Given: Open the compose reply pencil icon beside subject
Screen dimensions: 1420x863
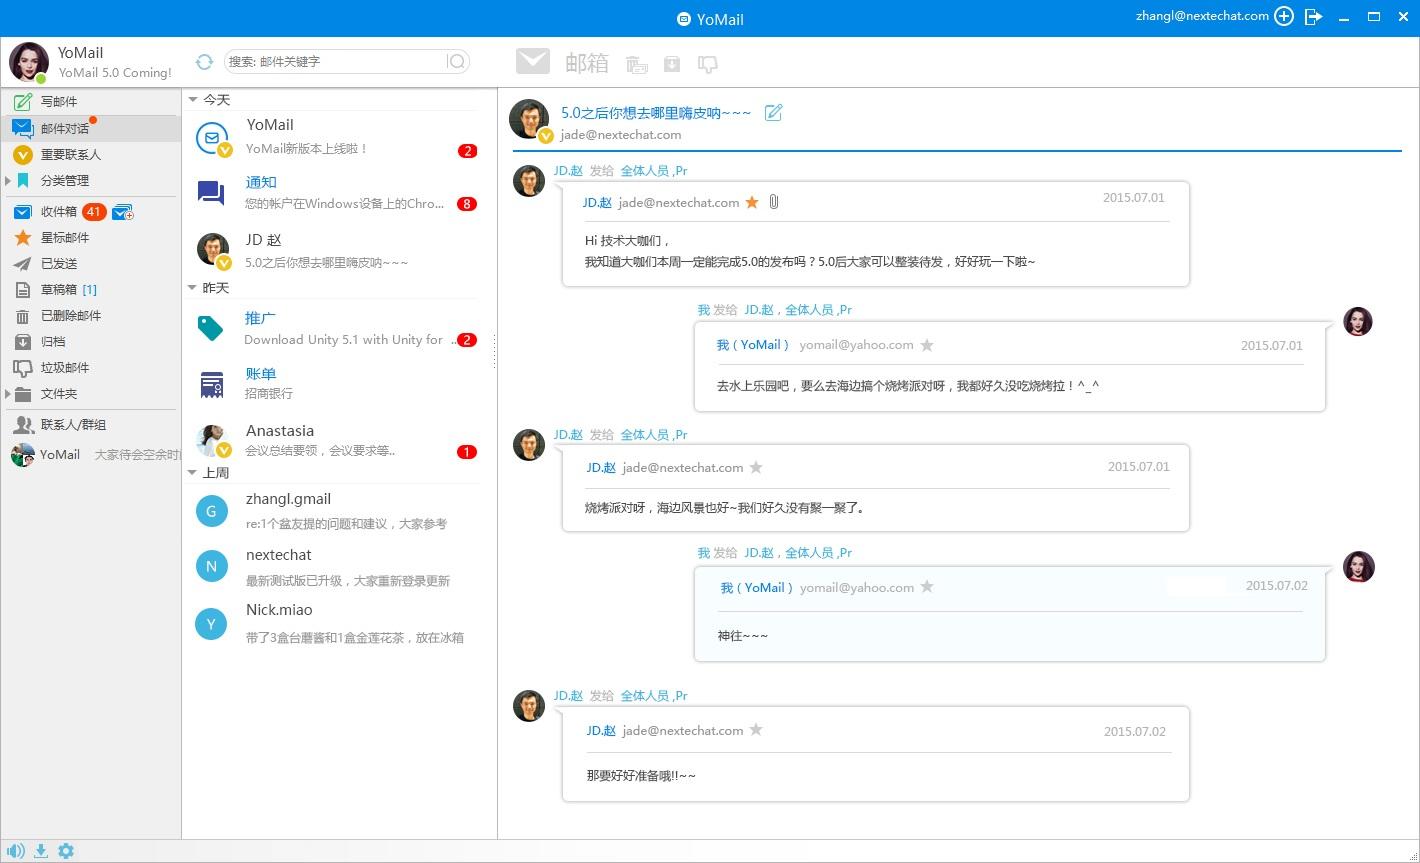Looking at the screenshot, I should (772, 113).
